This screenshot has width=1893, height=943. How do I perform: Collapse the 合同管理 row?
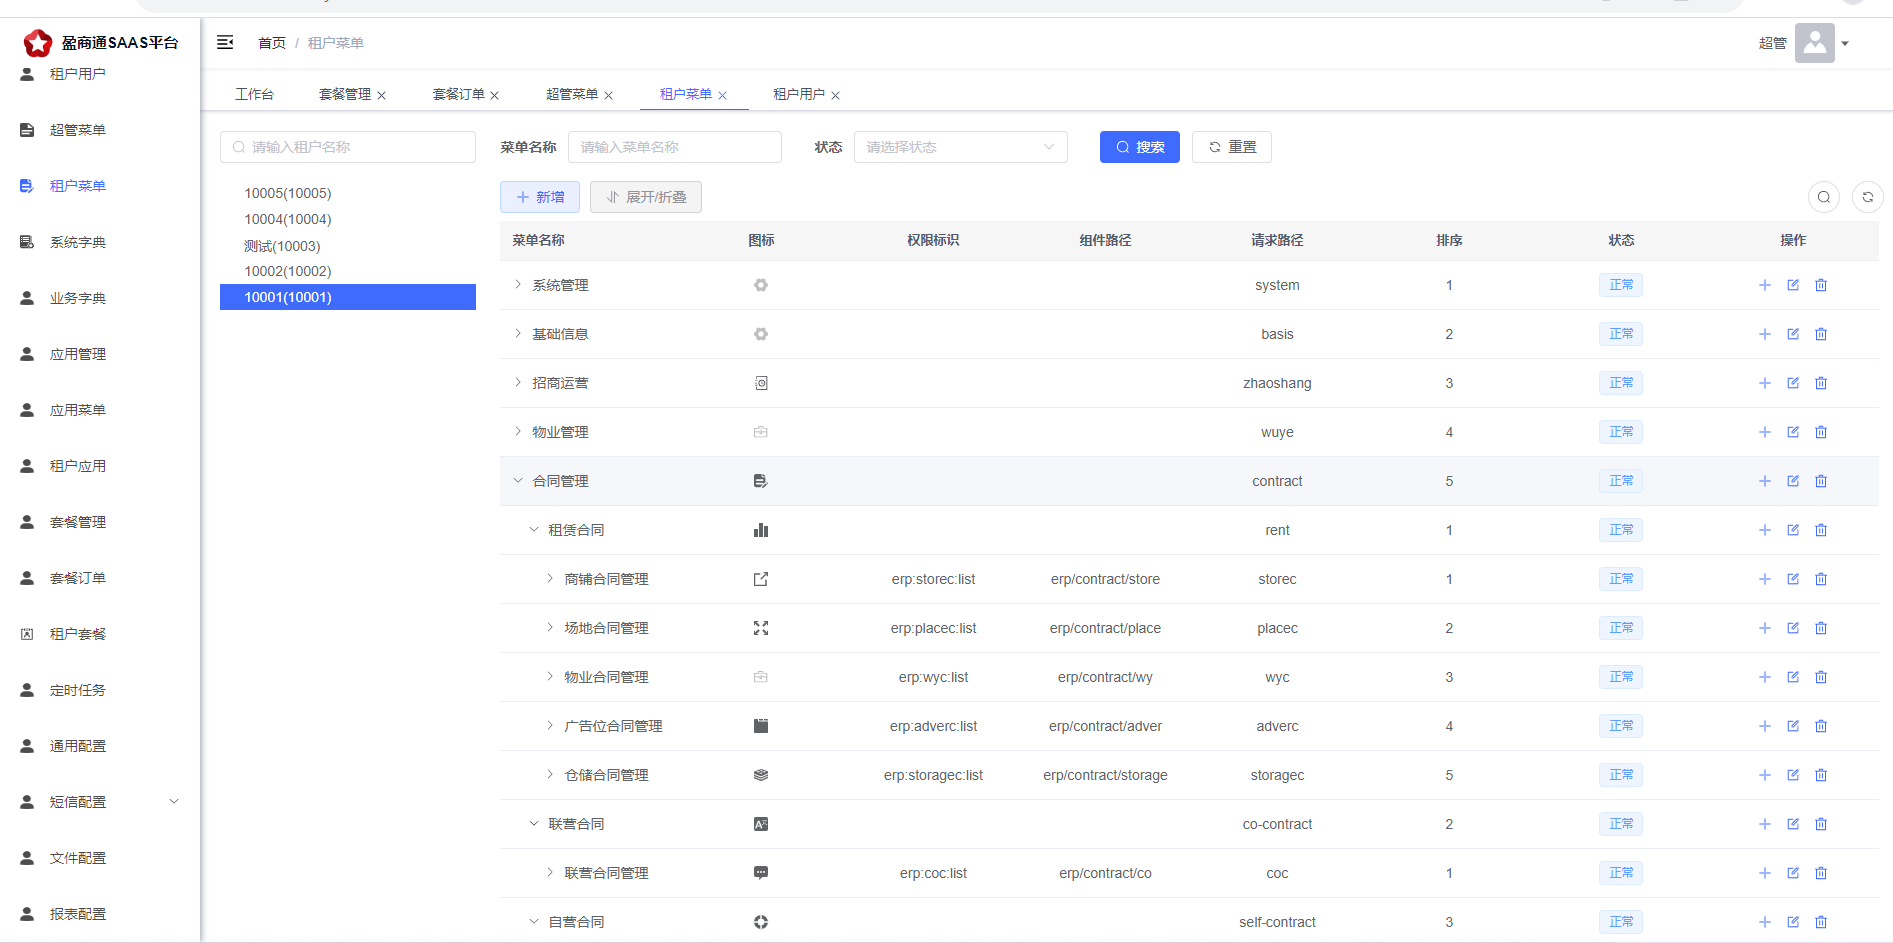518,481
